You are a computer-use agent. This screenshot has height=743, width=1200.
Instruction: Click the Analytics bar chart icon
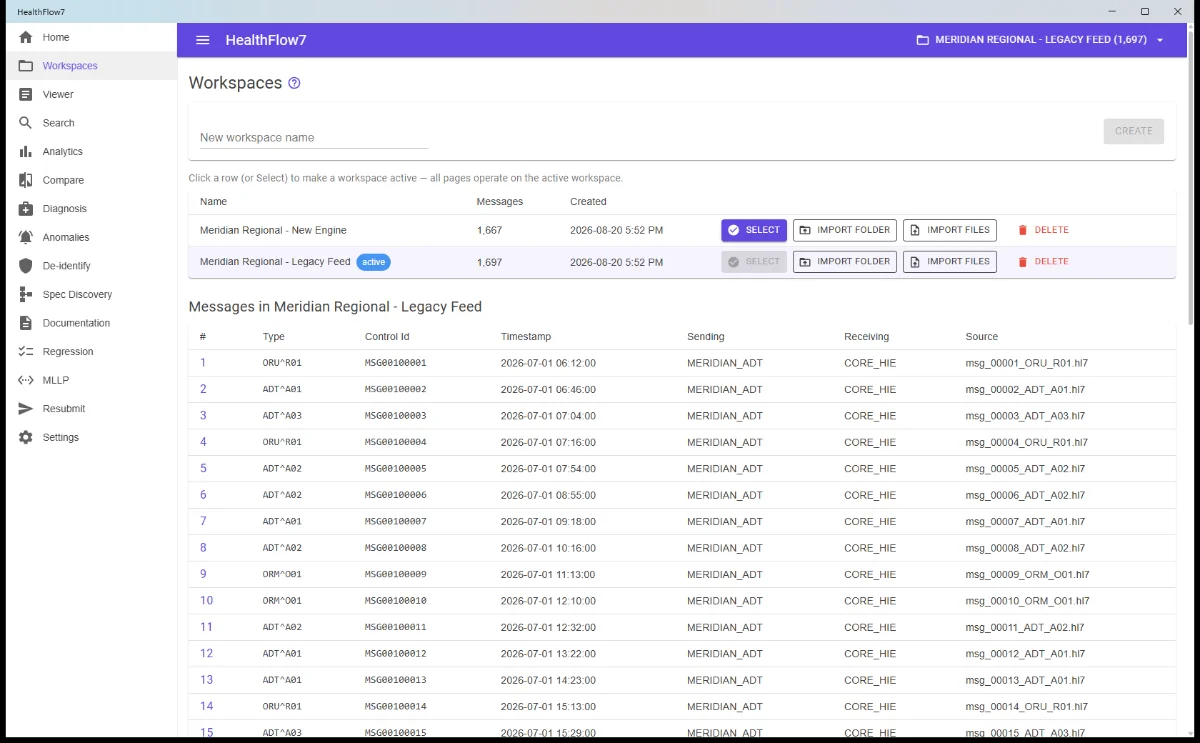(26, 152)
